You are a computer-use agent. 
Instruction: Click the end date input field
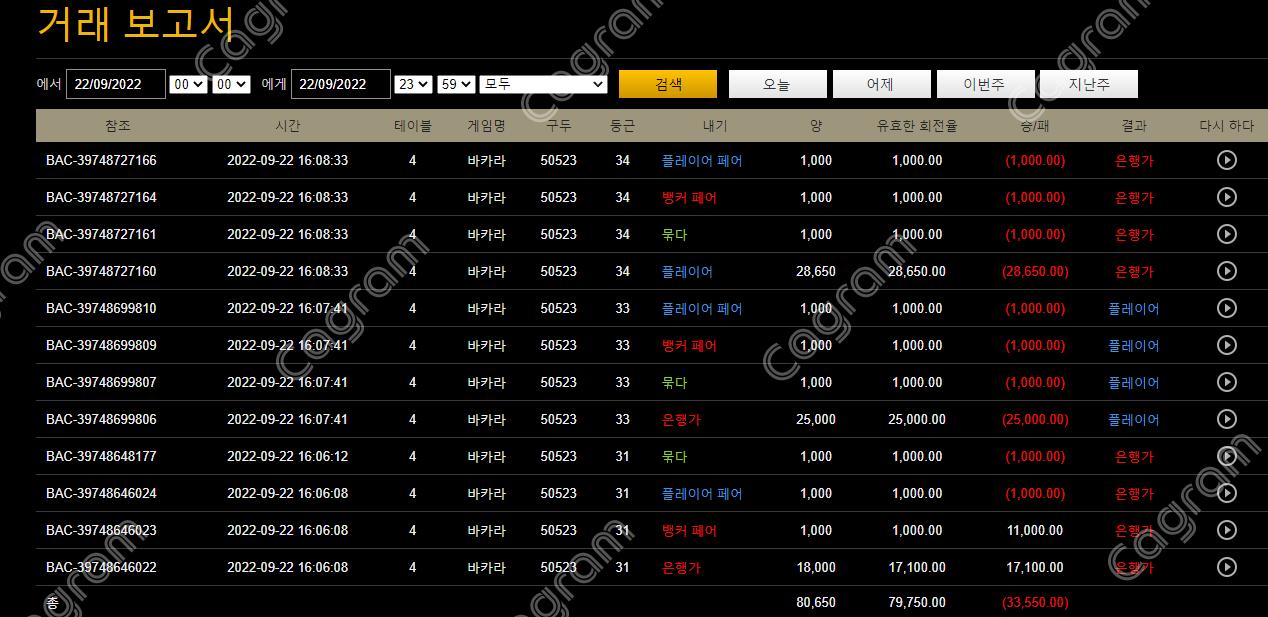point(340,84)
